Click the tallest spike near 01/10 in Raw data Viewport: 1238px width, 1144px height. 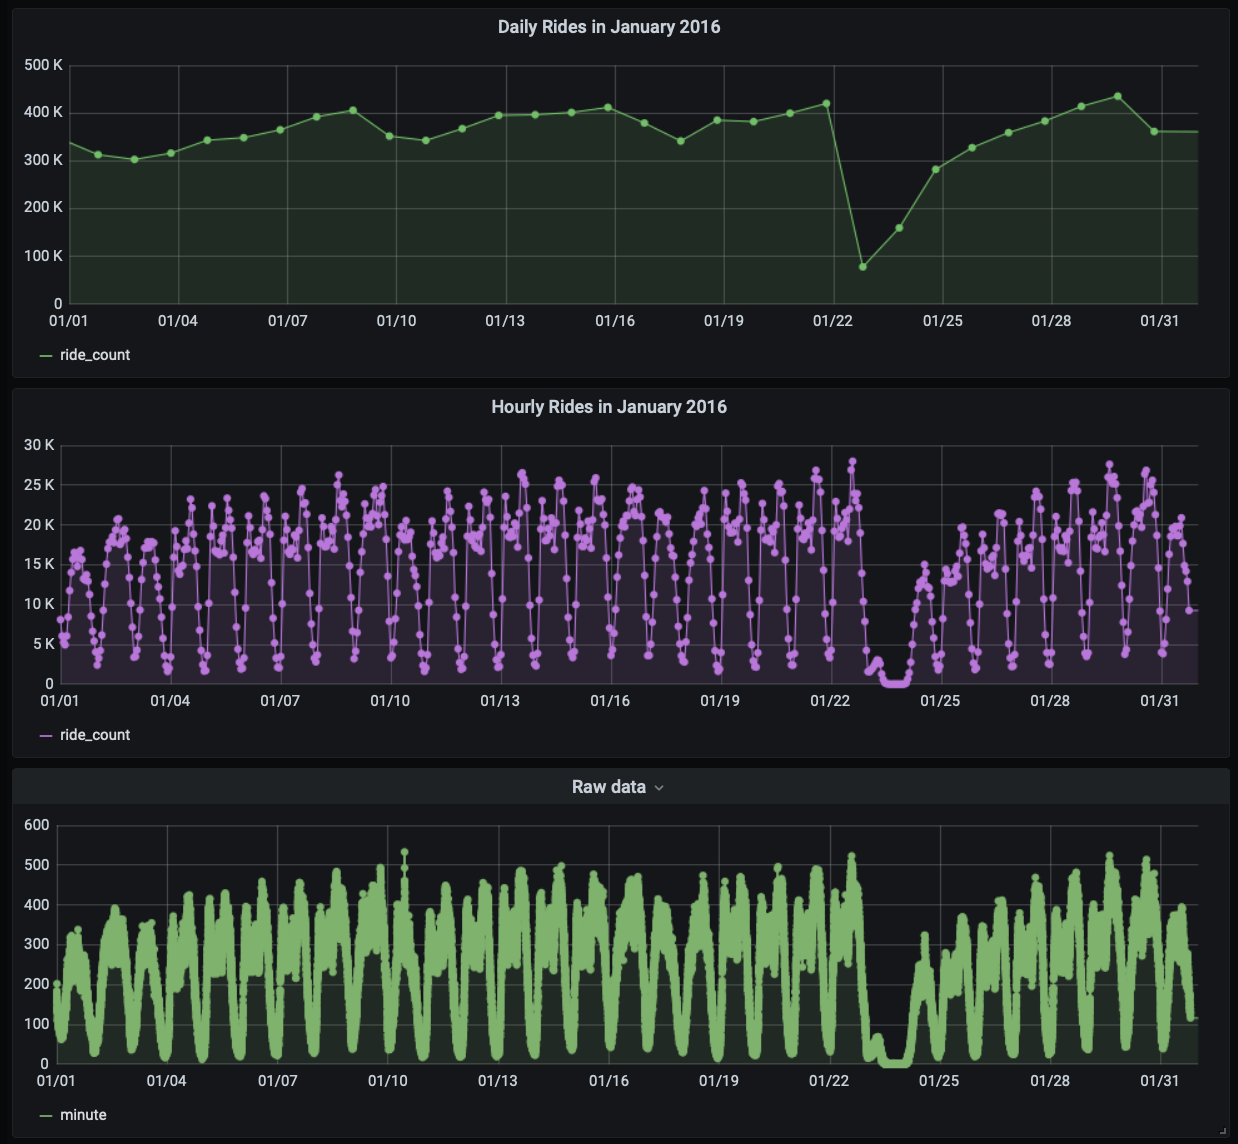tap(405, 853)
